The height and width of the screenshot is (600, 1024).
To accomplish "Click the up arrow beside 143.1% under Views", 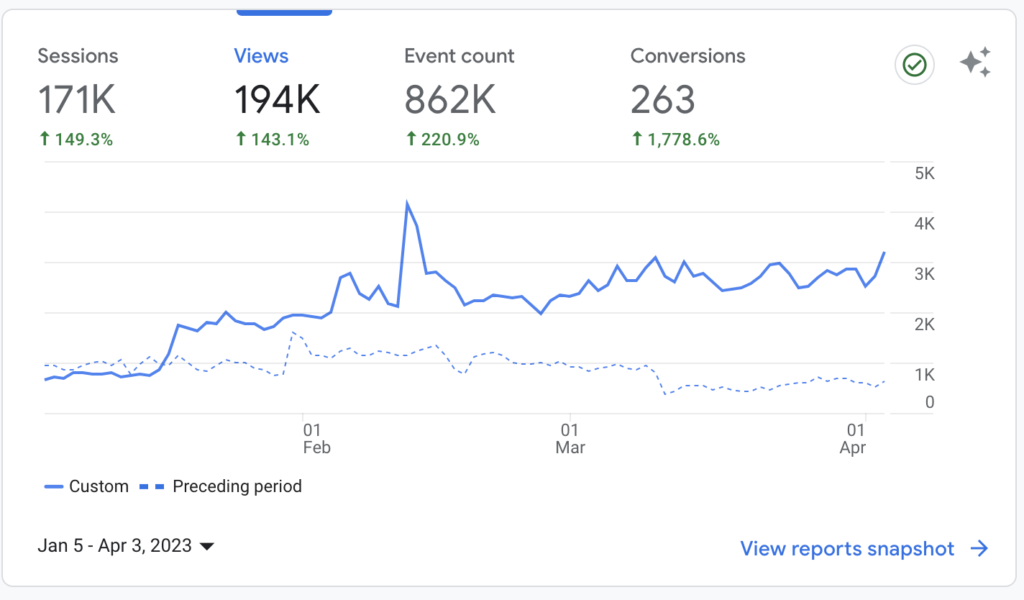I will point(240,140).
